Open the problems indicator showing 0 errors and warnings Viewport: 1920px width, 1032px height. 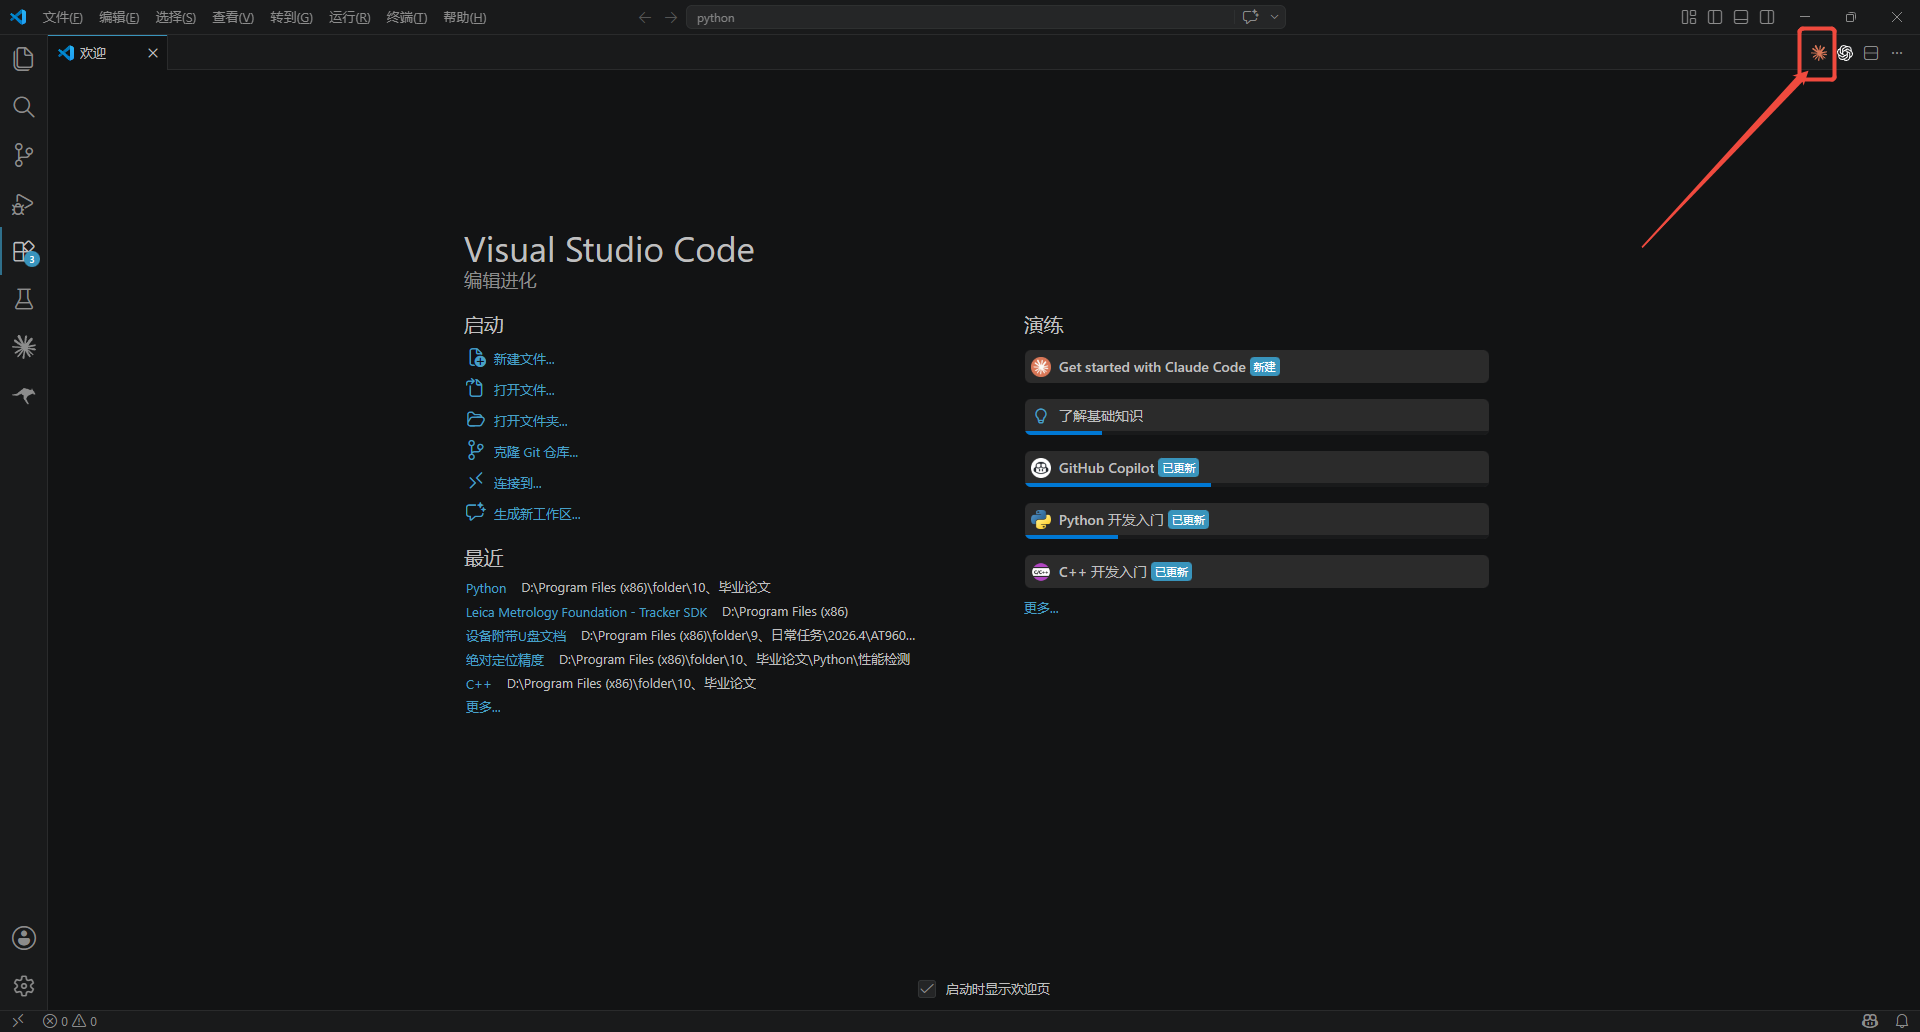pos(70,1021)
